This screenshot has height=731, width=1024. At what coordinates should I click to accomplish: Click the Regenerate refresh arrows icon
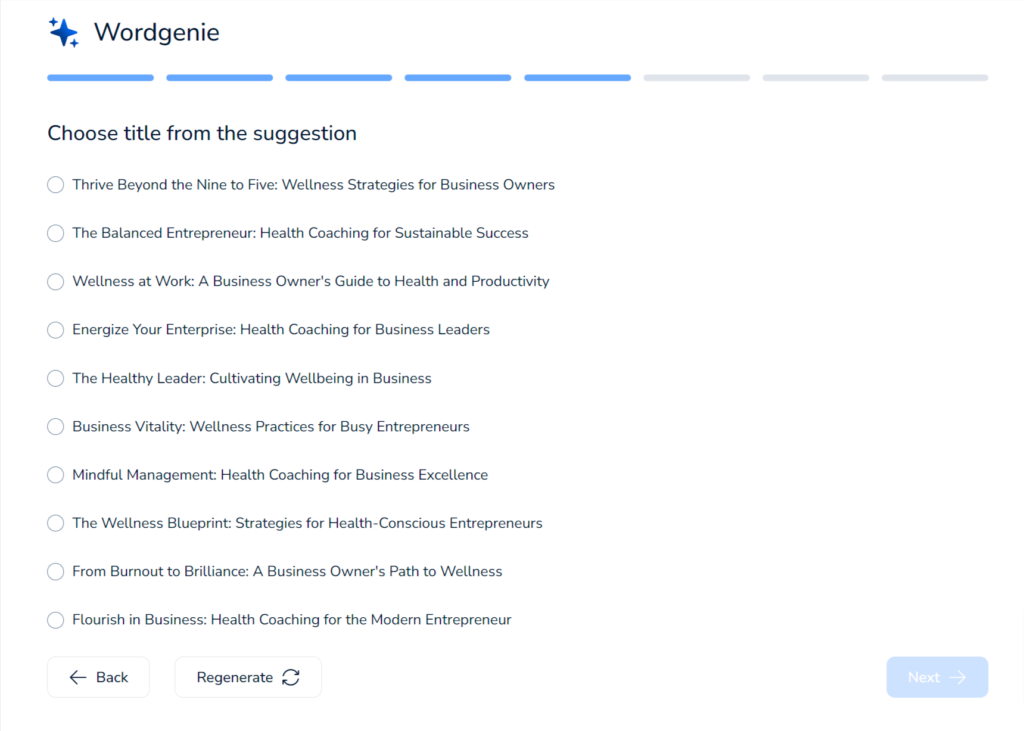point(291,677)
